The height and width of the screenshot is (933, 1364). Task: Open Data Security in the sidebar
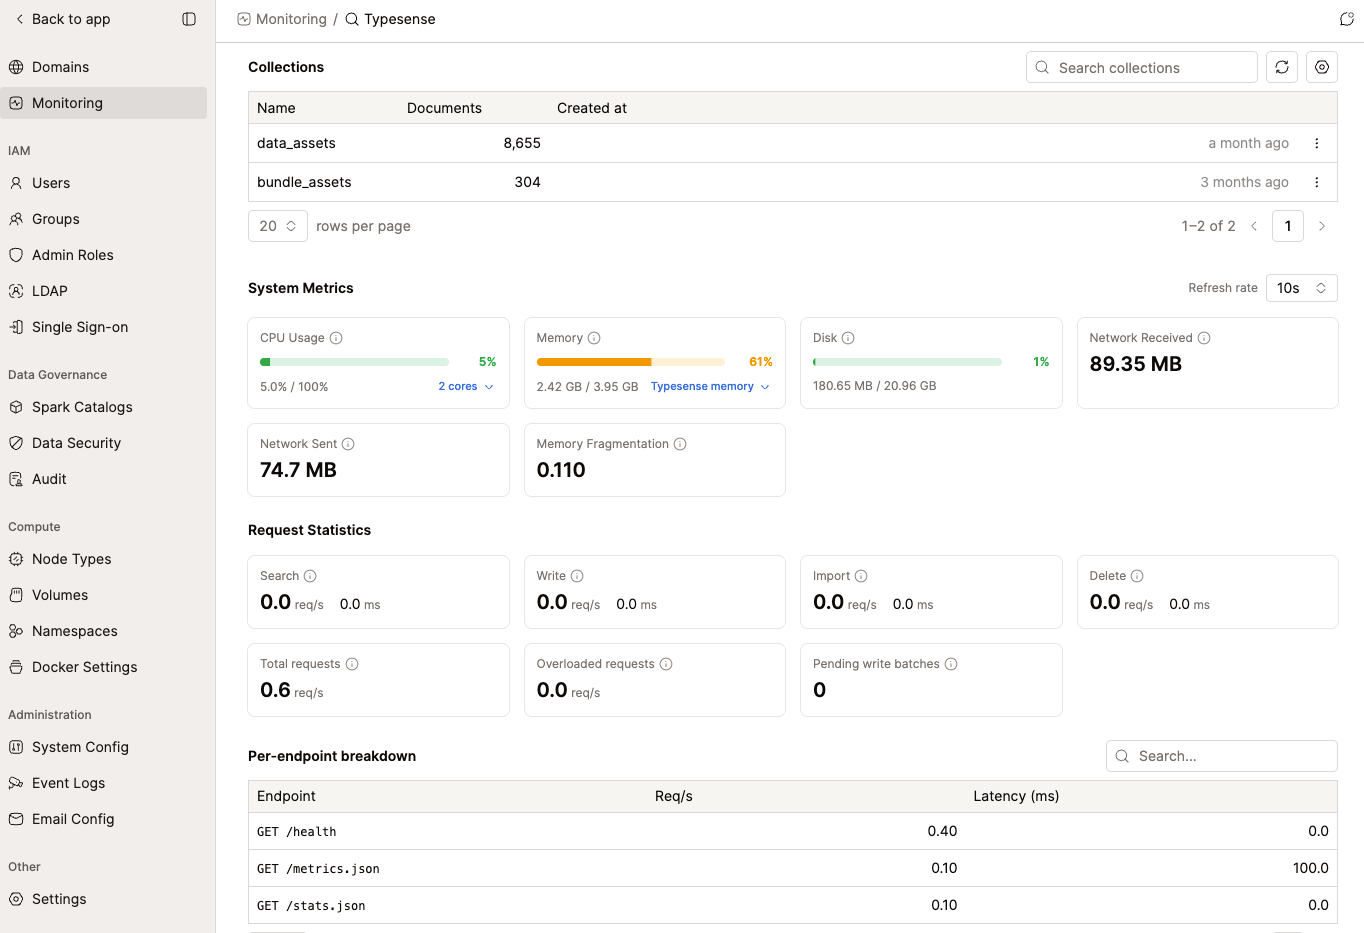click(x=104, y=443)
